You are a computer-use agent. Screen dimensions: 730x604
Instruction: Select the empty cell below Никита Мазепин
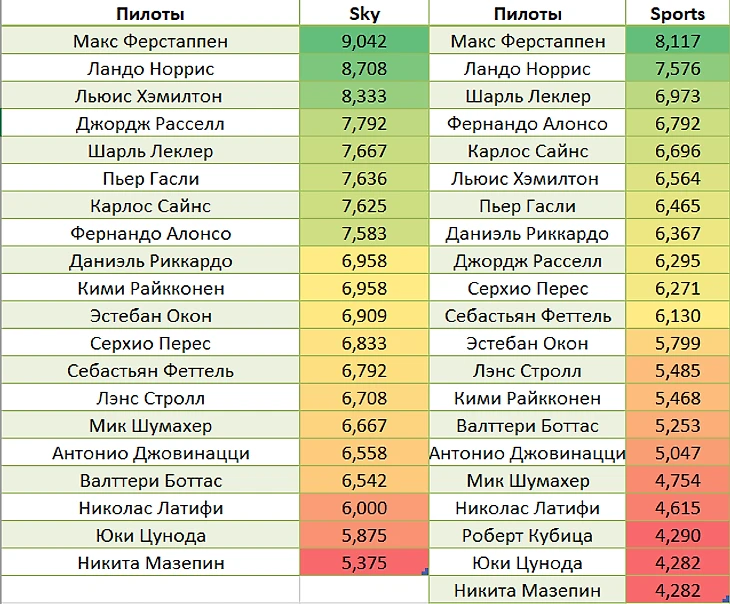(x=150, y=590)
